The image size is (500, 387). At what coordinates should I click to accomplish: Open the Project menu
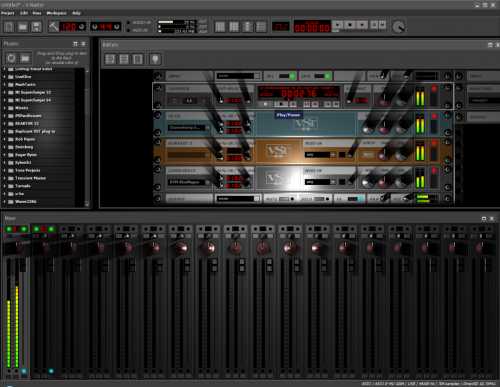click(x=8, y=13)
